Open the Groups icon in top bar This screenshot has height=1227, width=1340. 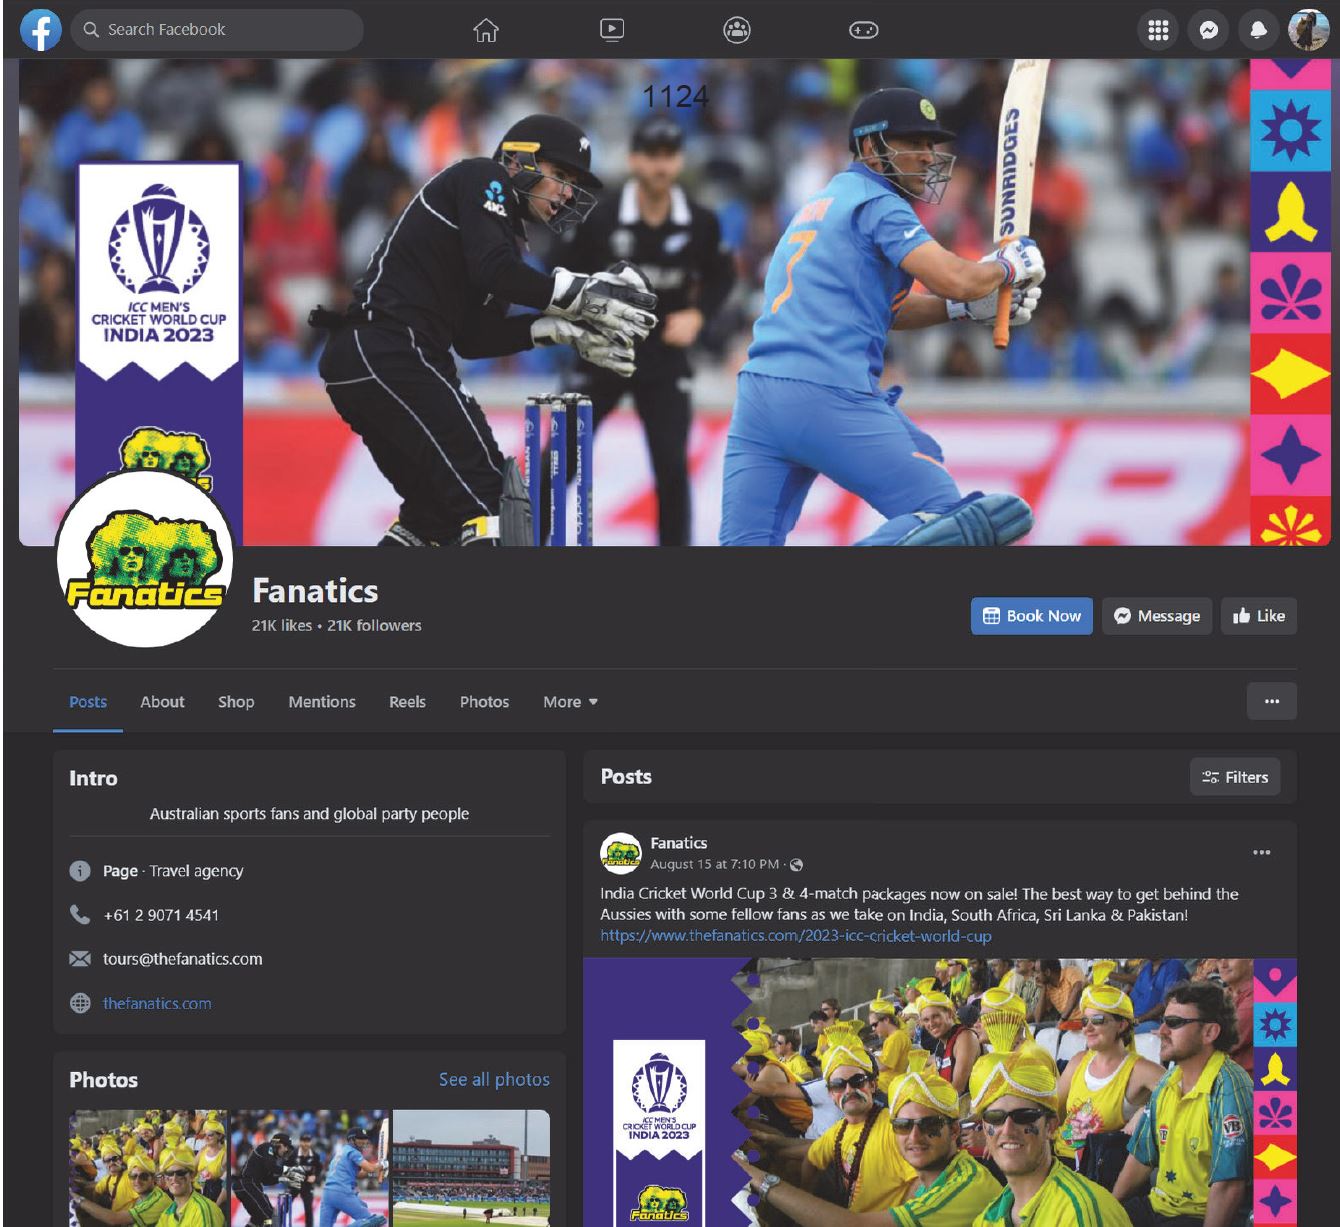[737, 30]
